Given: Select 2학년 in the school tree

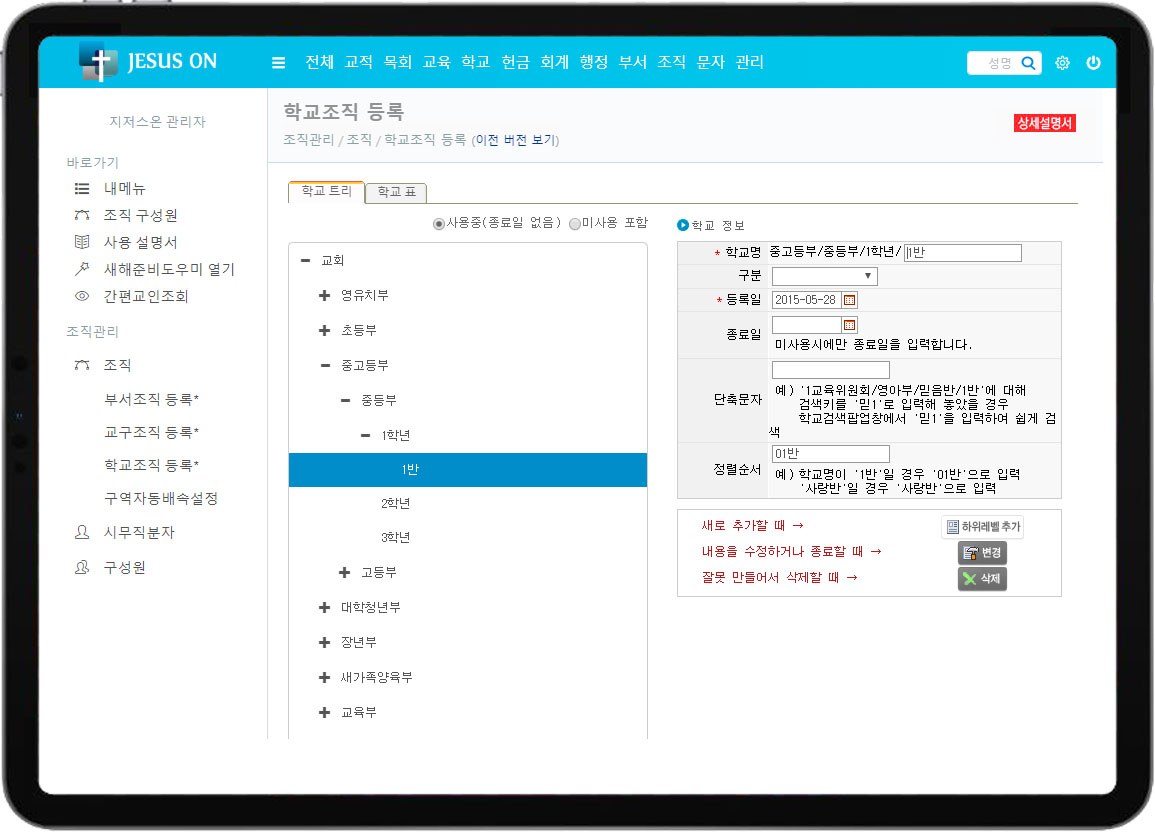Looking at the screenshot, I should [x=395, y=502].
